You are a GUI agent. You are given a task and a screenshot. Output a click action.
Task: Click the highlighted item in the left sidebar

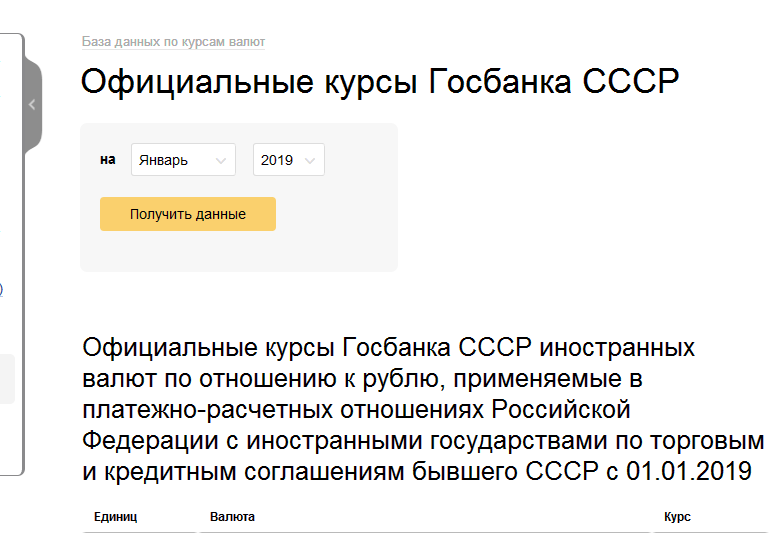tap(7, 378)
